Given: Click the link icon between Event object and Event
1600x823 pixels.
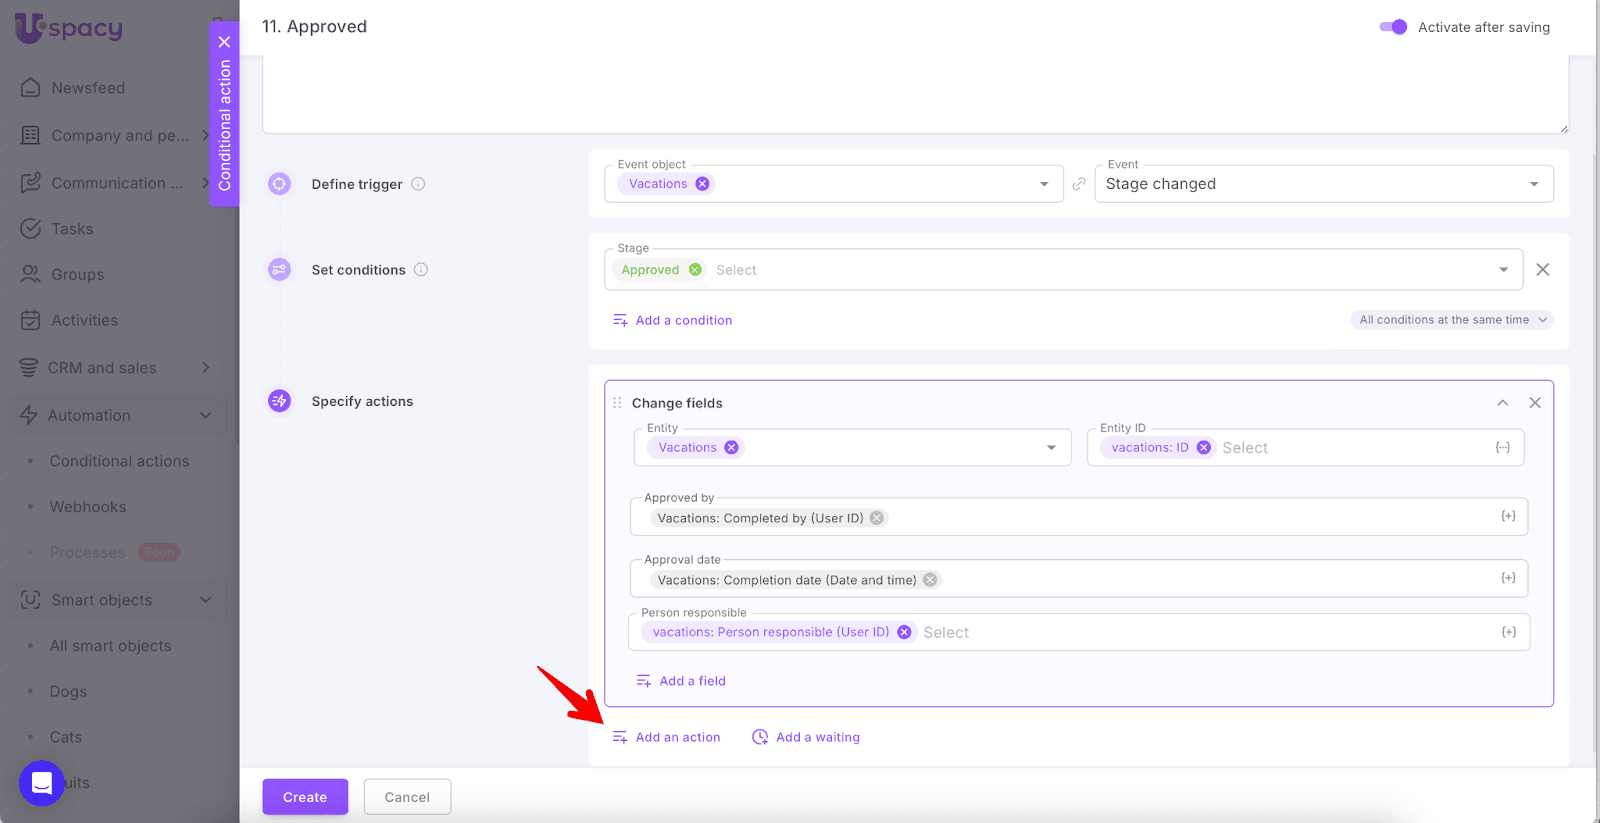Looking at the screenshot, I should point(1079,184).
